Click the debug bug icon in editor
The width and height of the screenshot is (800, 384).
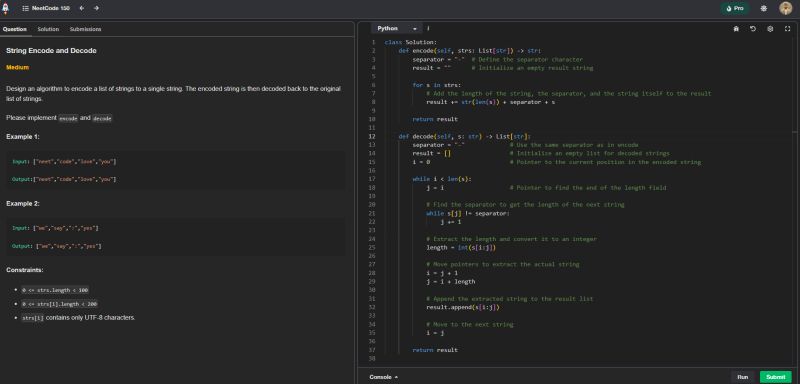pyautogui.click(x=736, y=29)
